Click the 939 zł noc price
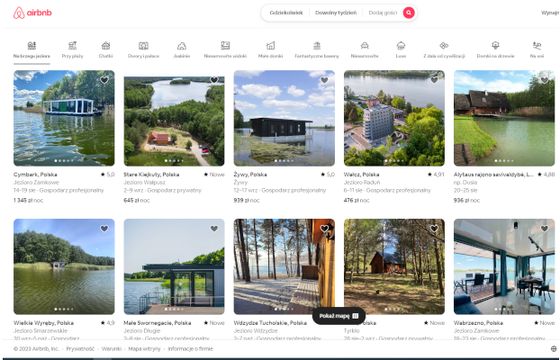The height and width of the screenshot is (360, 560). coord(247,200)
